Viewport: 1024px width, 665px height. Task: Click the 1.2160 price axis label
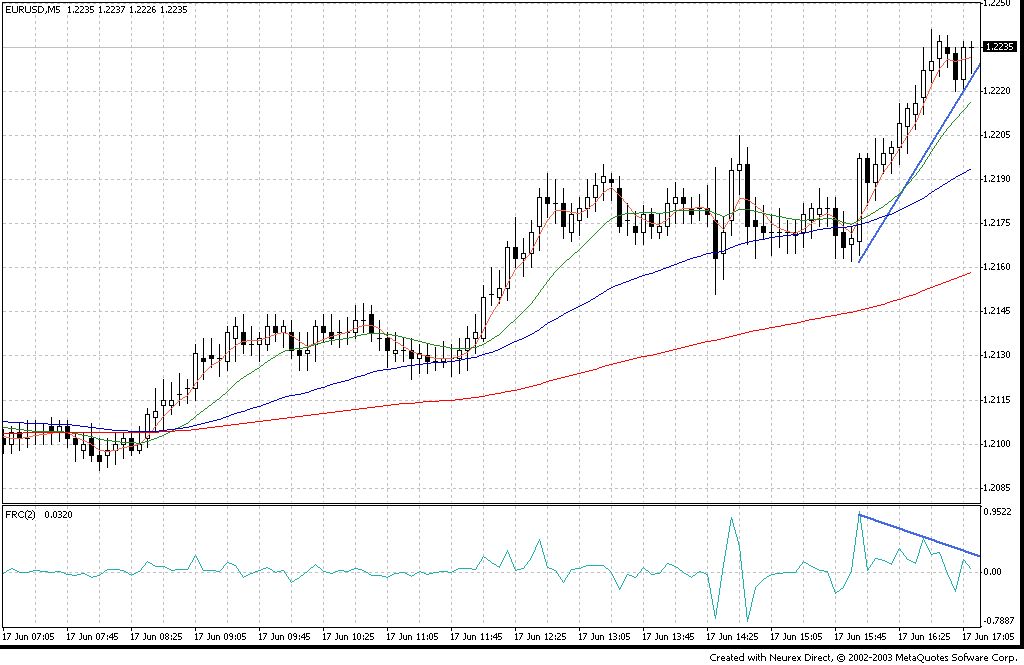coord(997,267)
